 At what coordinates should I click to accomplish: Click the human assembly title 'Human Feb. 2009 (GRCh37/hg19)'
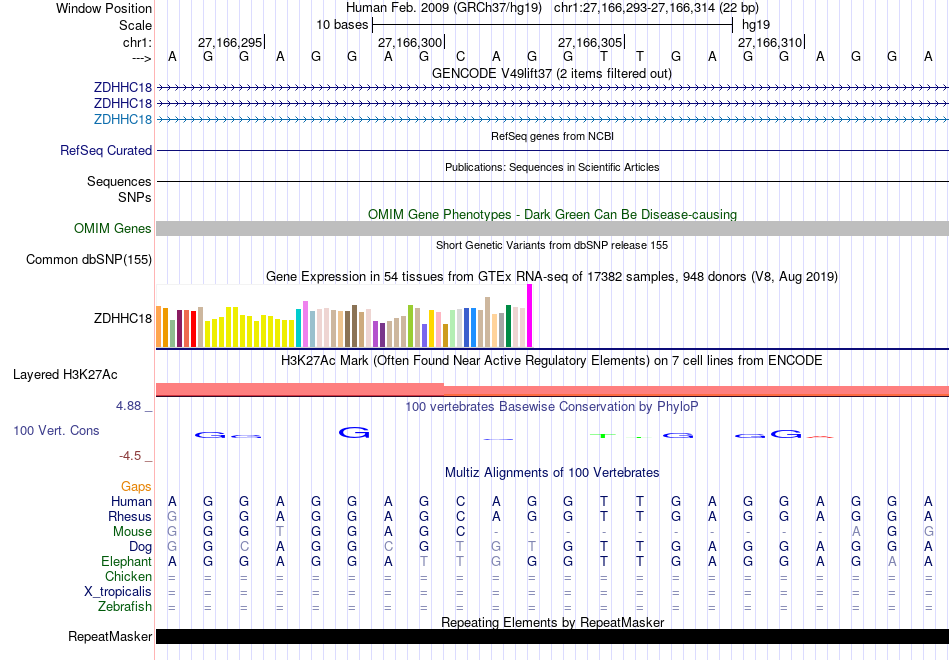[444, 8]
